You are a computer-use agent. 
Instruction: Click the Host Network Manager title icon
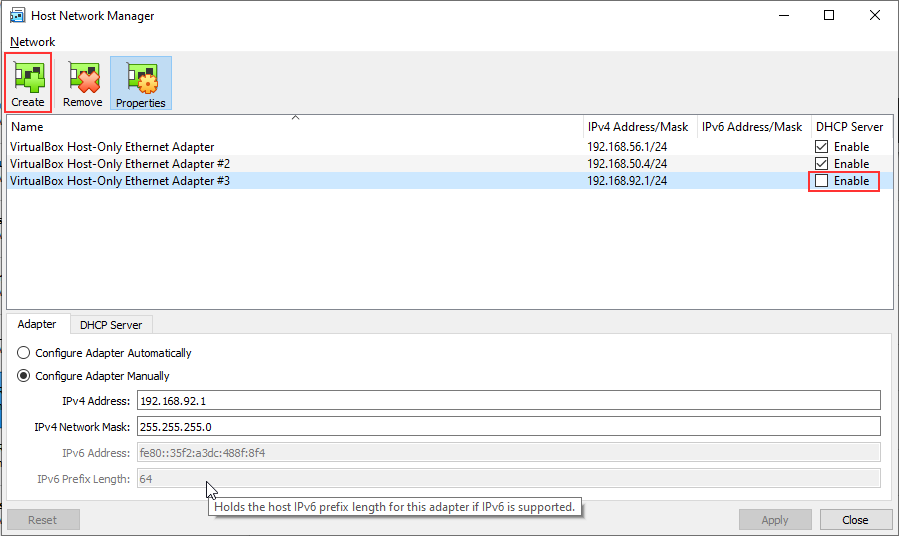click(x=17, y=15)
